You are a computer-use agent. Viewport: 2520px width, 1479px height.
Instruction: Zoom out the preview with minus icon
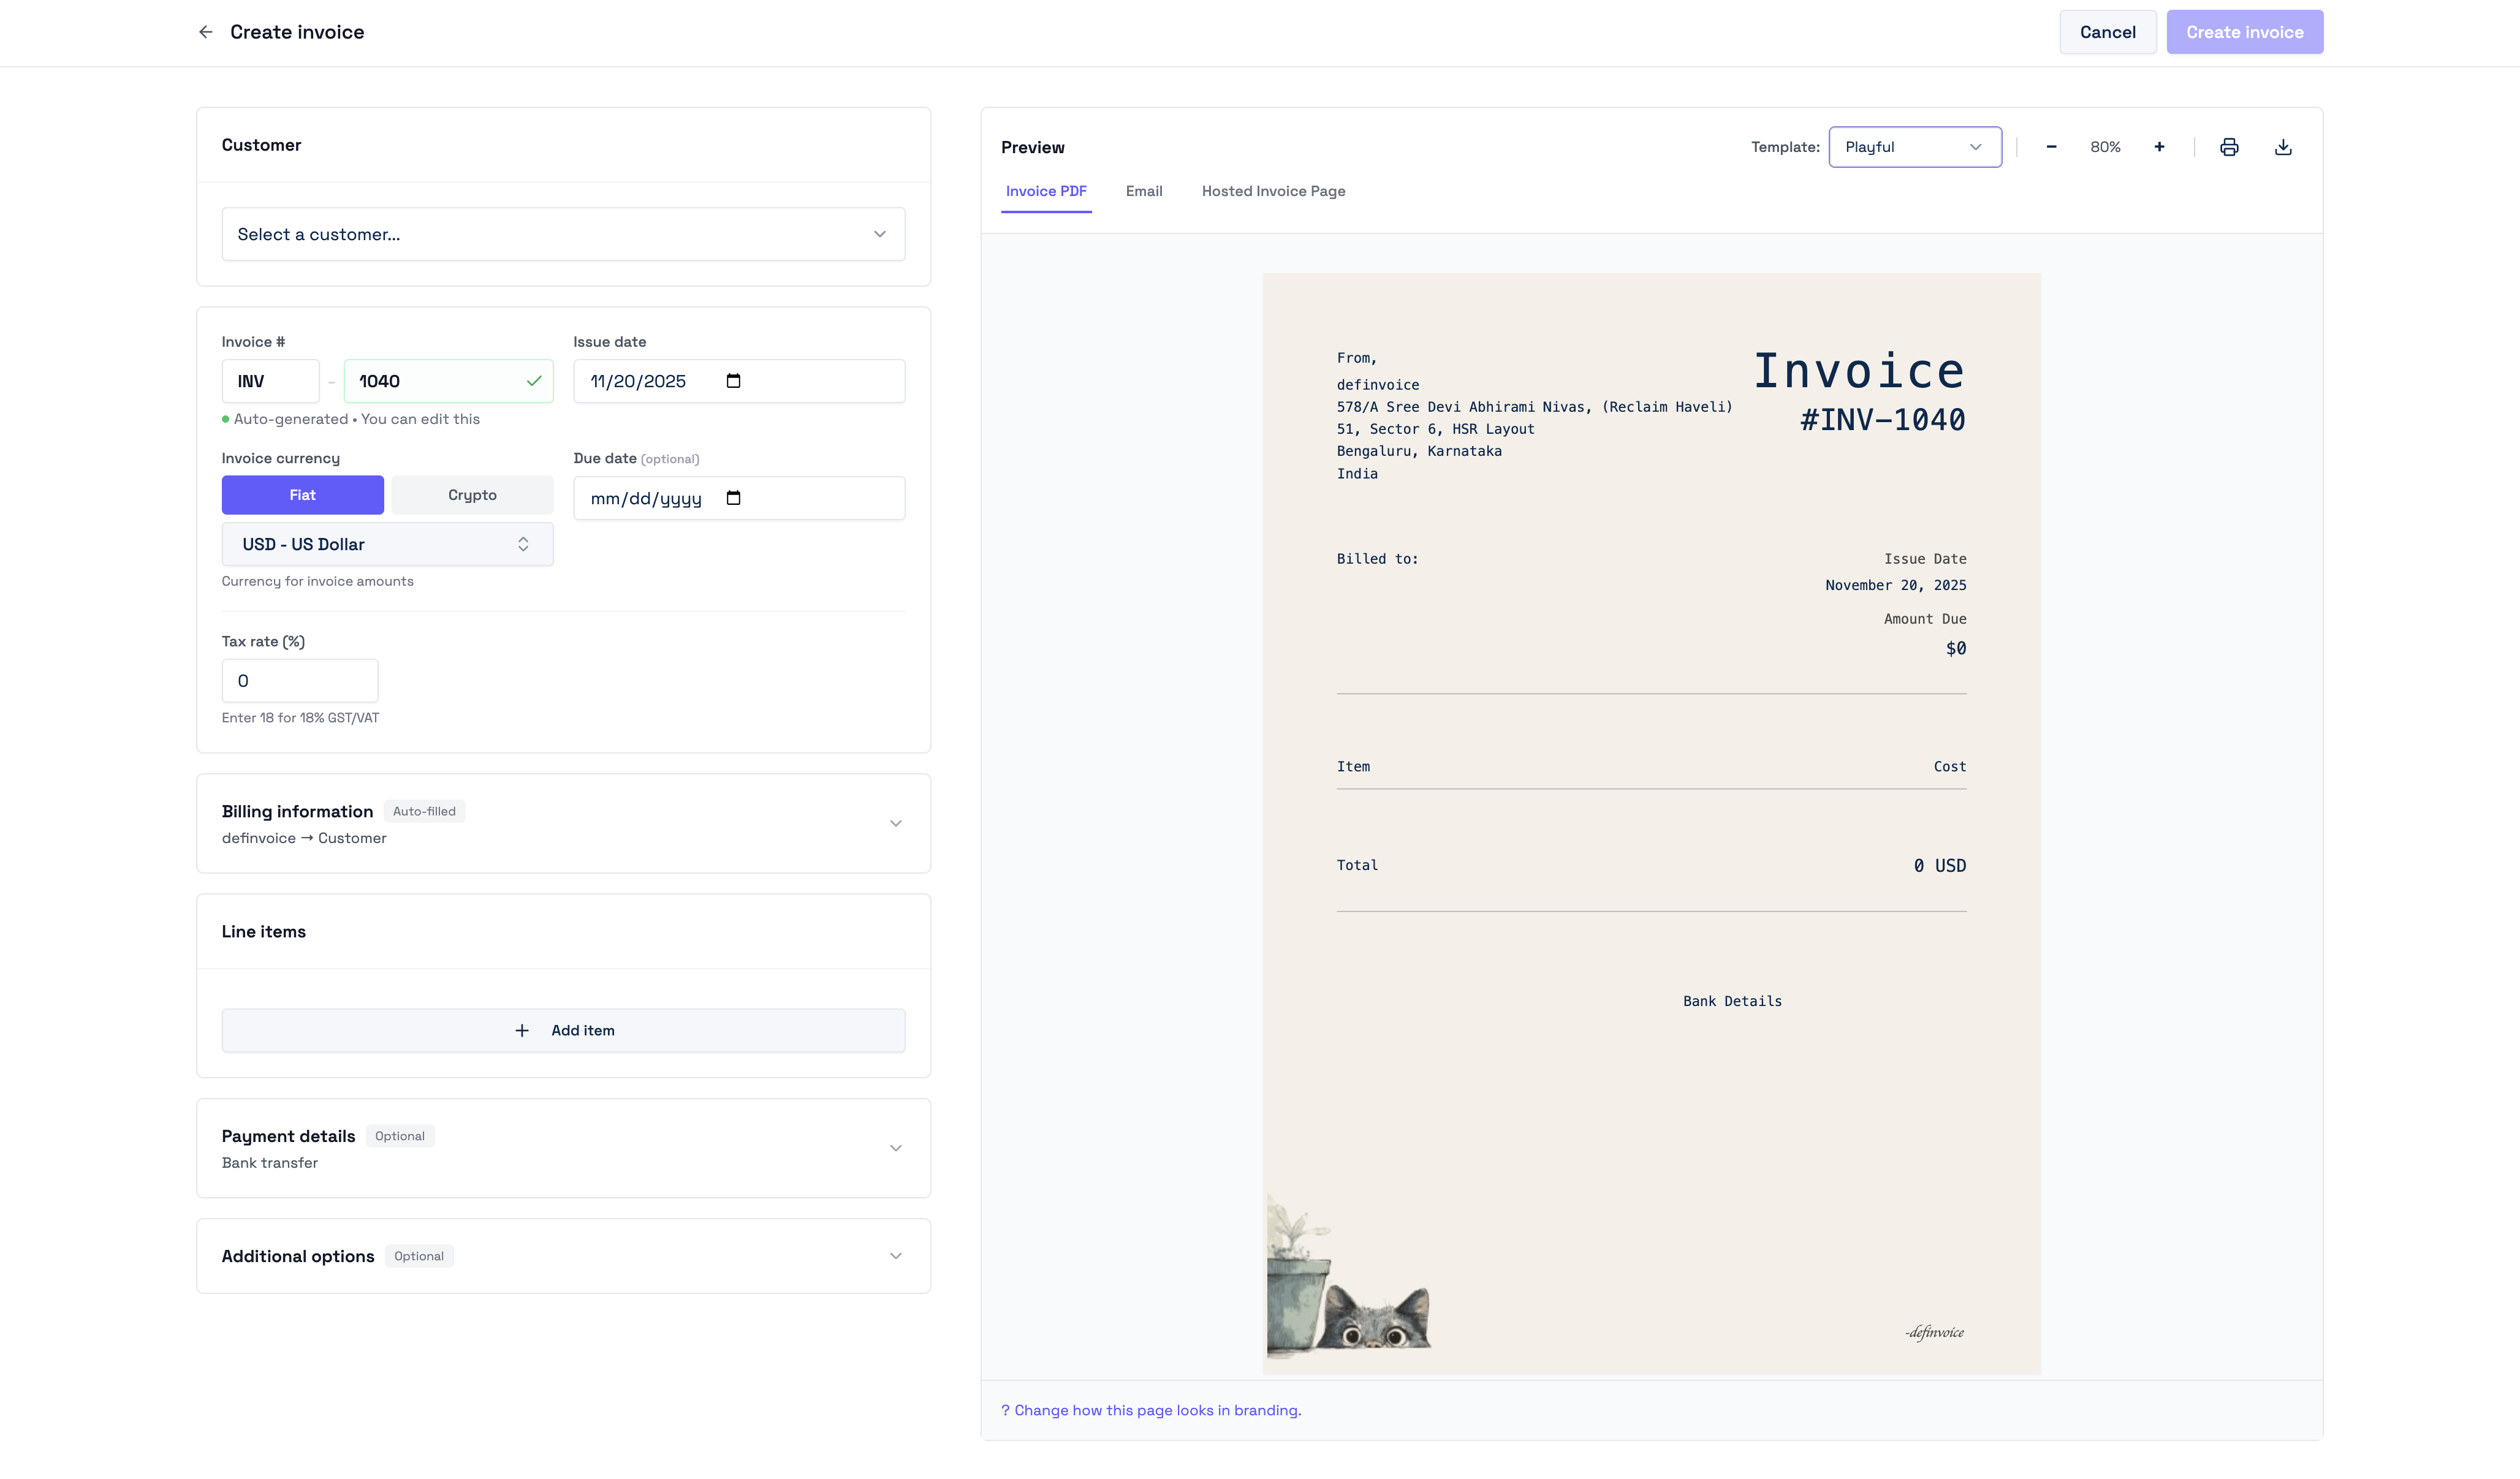click(2051, 147)
